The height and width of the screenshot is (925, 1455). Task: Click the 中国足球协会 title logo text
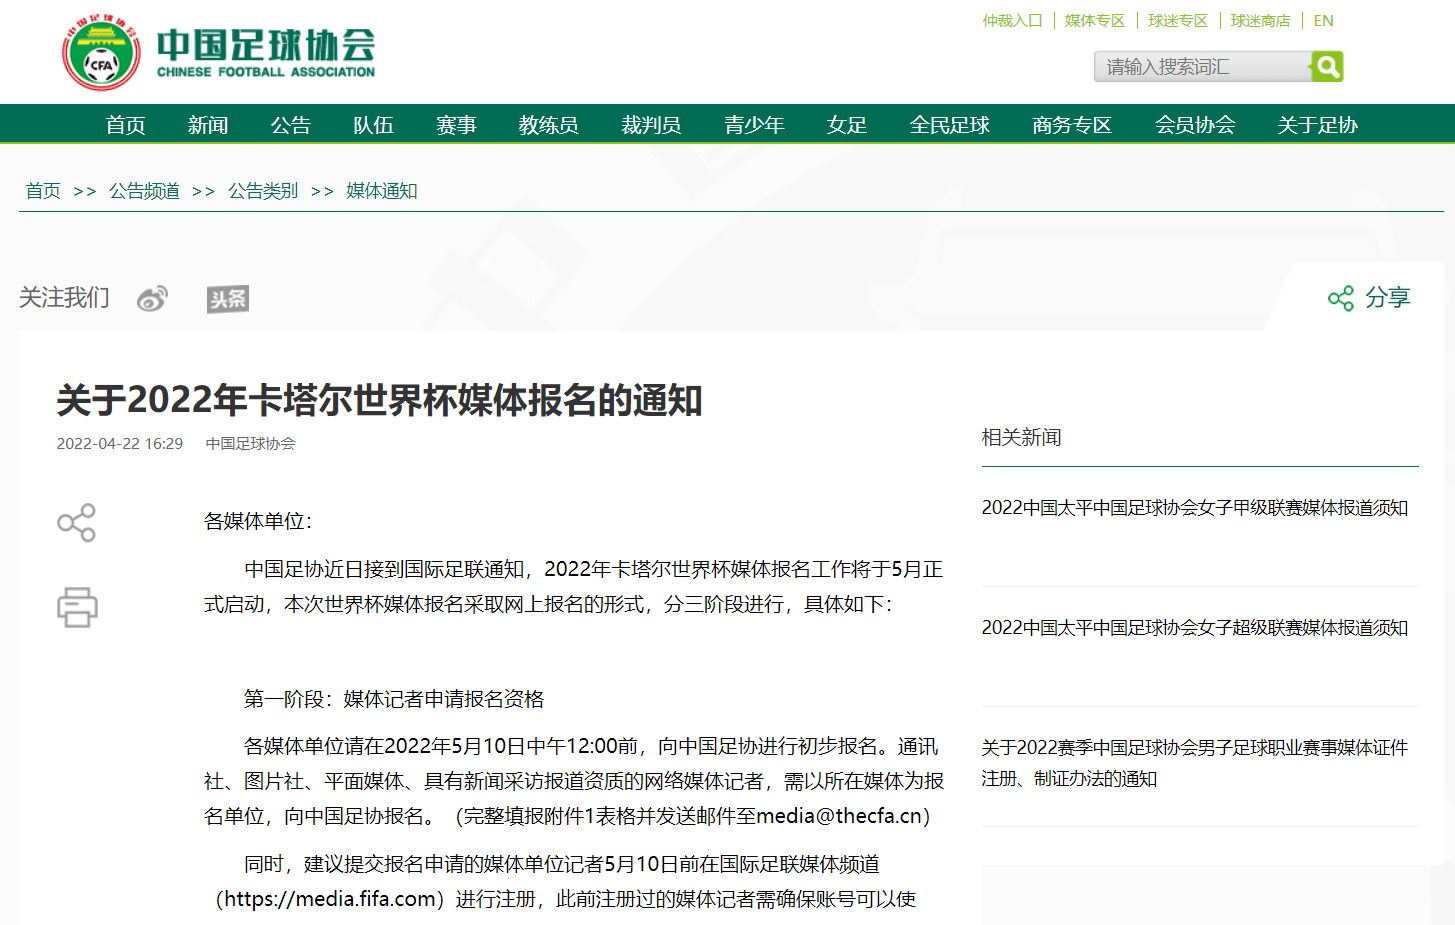click(266, 52)
